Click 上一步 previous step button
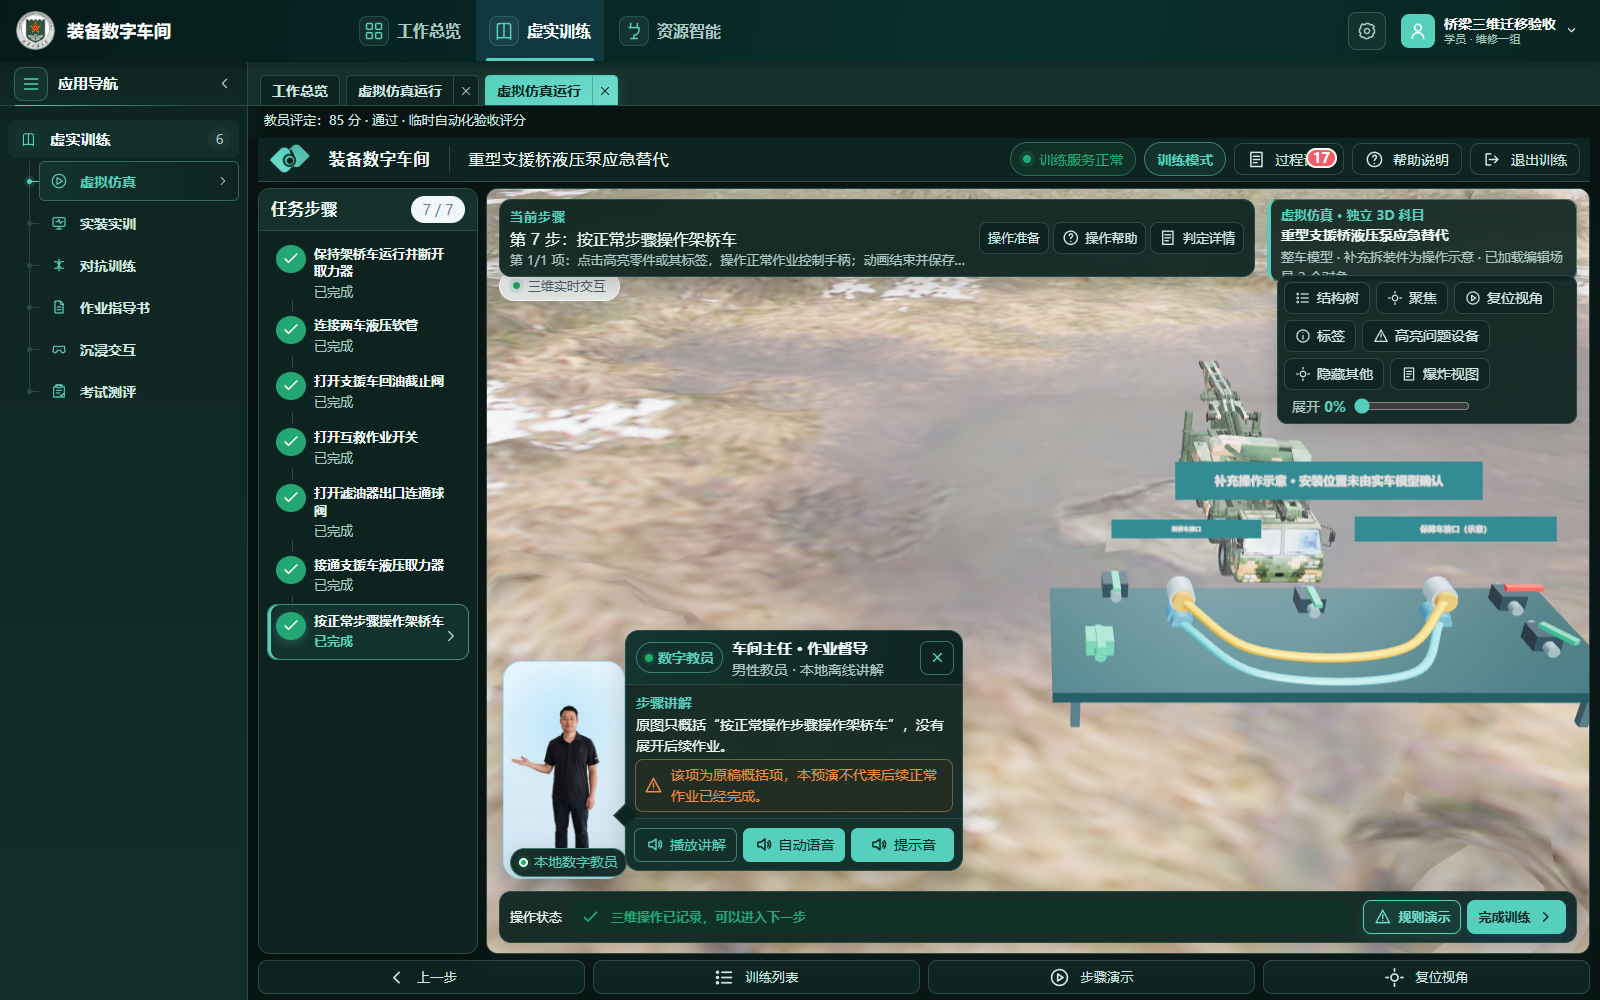The image size is (1600, 1000). [x=422, y=977]
